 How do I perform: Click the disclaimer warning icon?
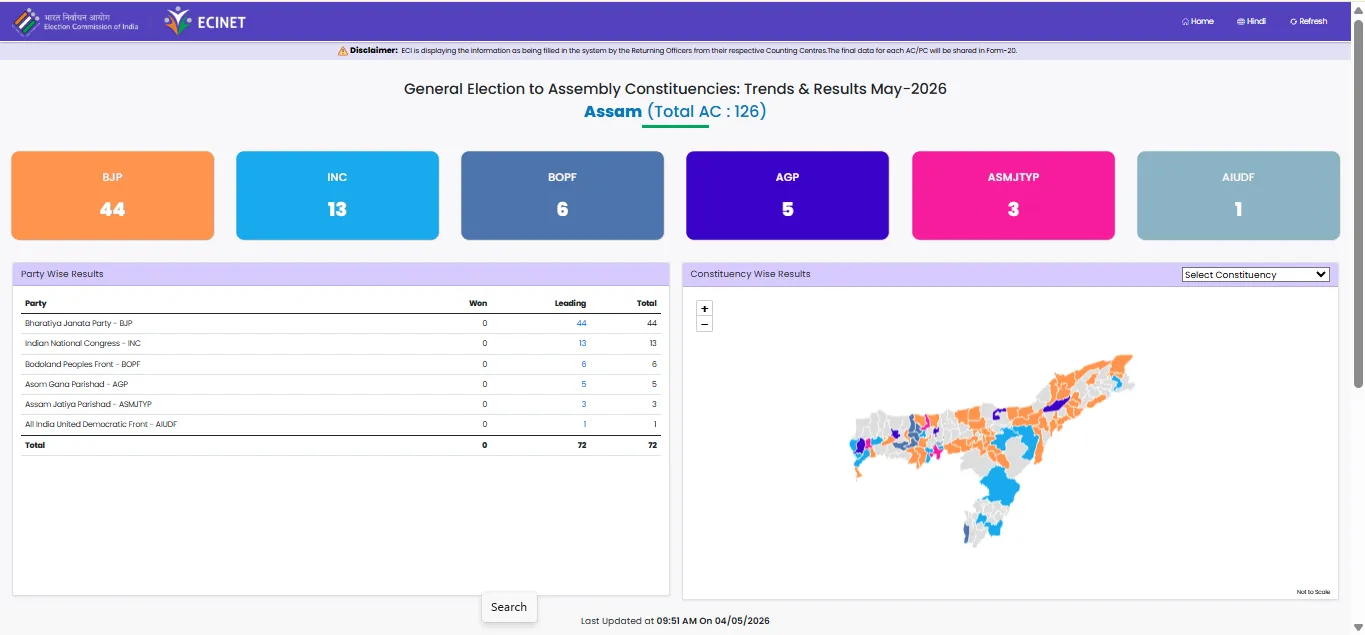pyautogui.click(x=343, y=50)
